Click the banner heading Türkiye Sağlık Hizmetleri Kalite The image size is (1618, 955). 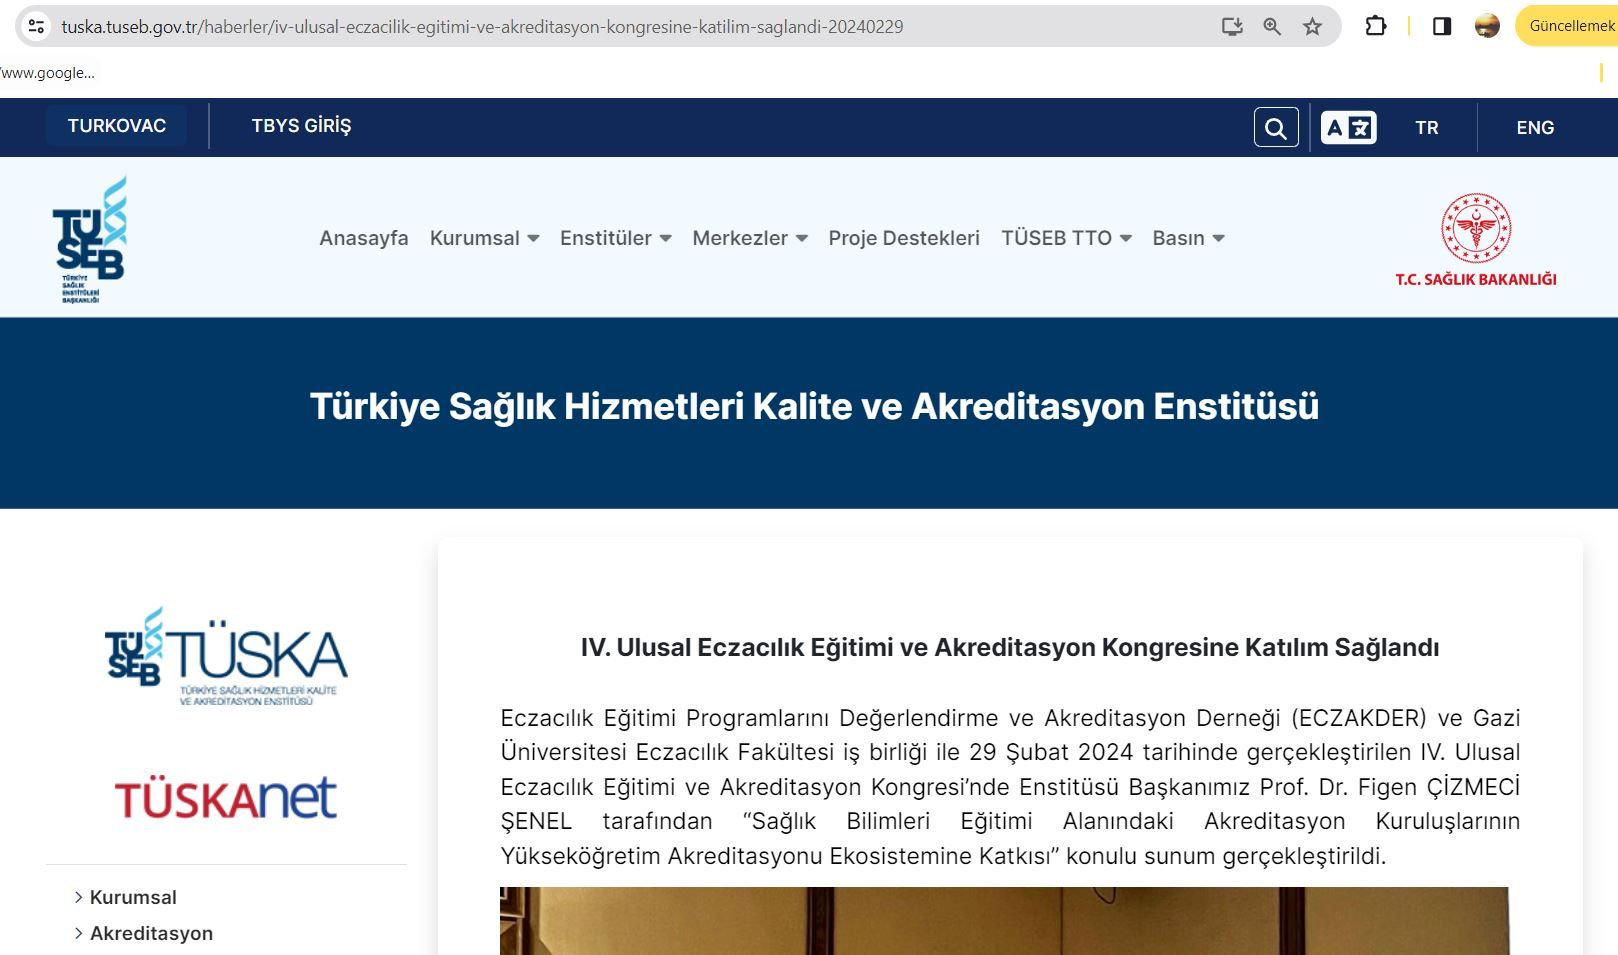coord(814,406)
